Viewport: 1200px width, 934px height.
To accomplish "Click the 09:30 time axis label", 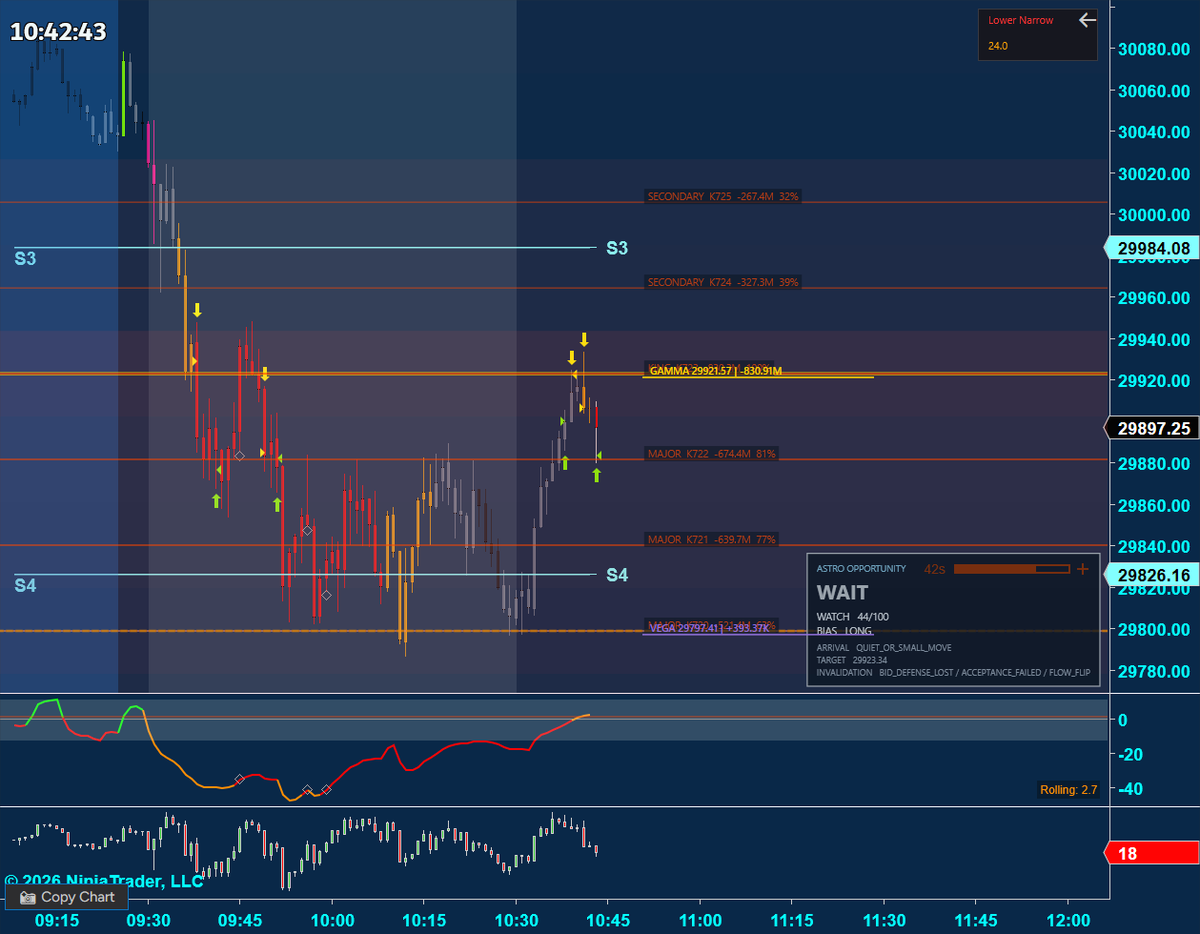I will point(149,920).
